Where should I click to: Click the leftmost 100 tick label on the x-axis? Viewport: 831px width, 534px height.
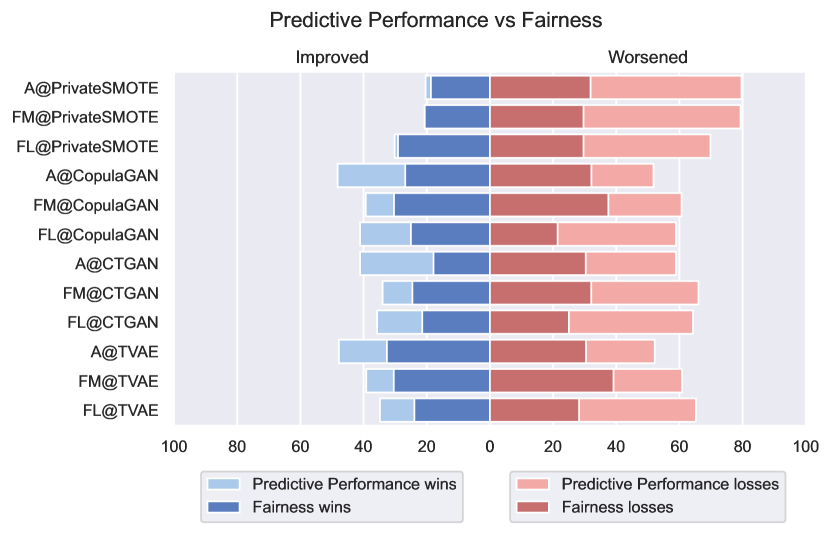(x=174, y=445)
